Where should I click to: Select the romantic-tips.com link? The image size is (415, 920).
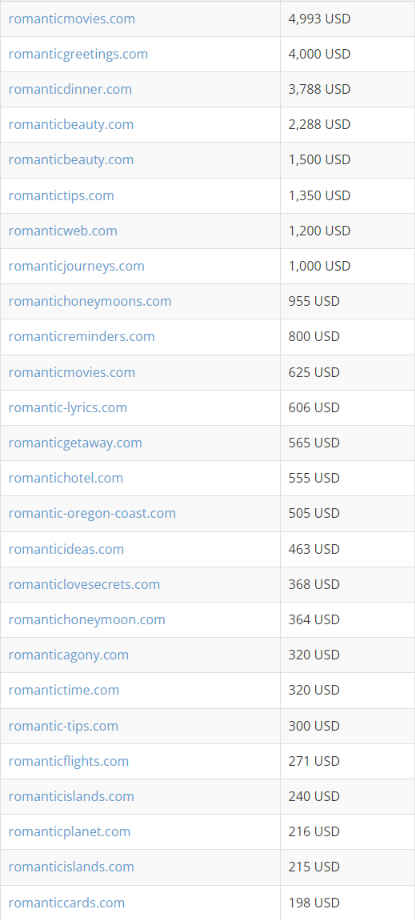pyautogui.click(x=63, y=726)
